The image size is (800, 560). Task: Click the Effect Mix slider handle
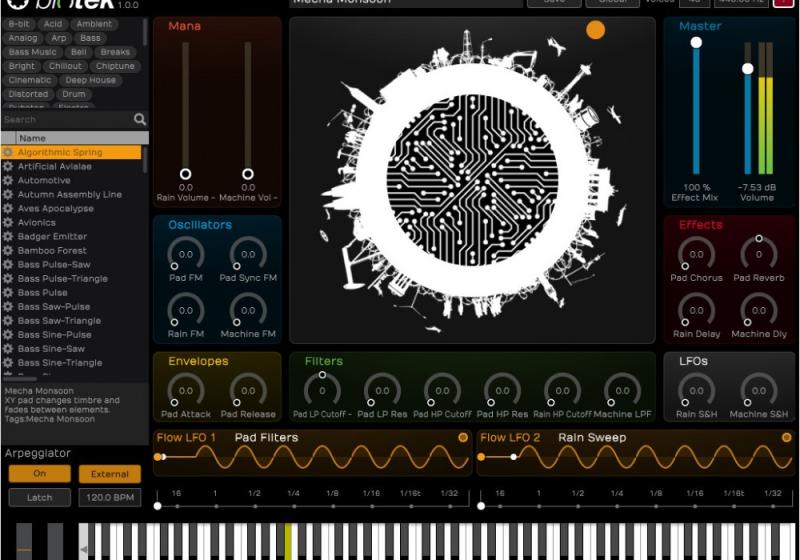point(696,43)
